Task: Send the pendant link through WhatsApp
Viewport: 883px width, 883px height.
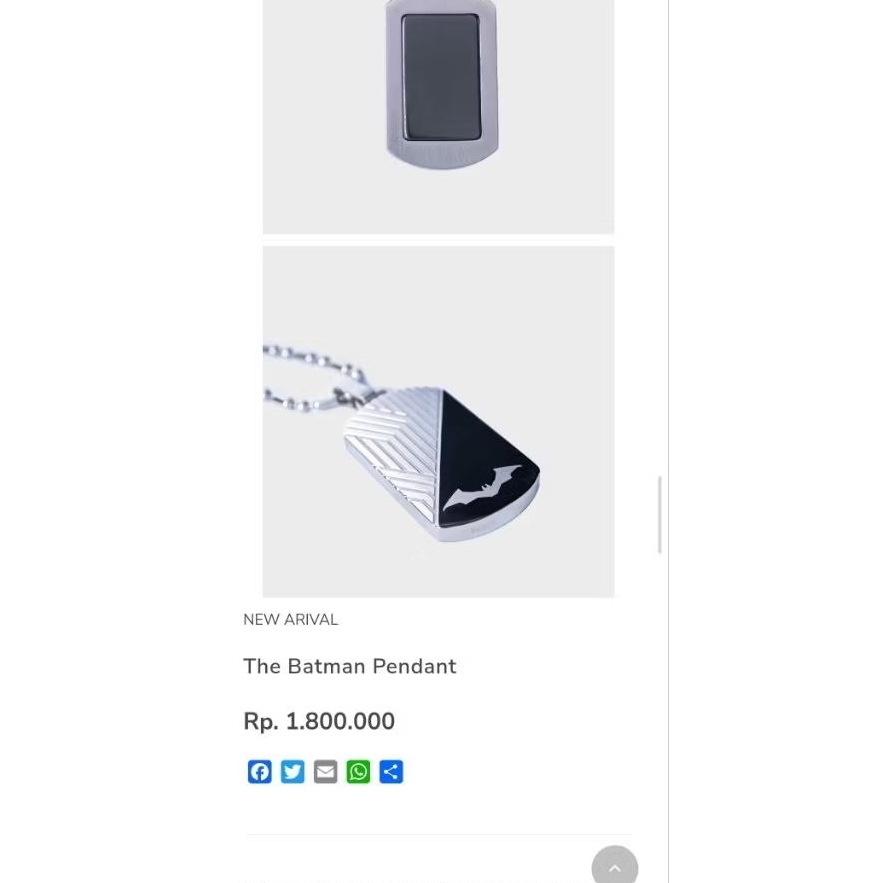Action: tap(358, 771)
